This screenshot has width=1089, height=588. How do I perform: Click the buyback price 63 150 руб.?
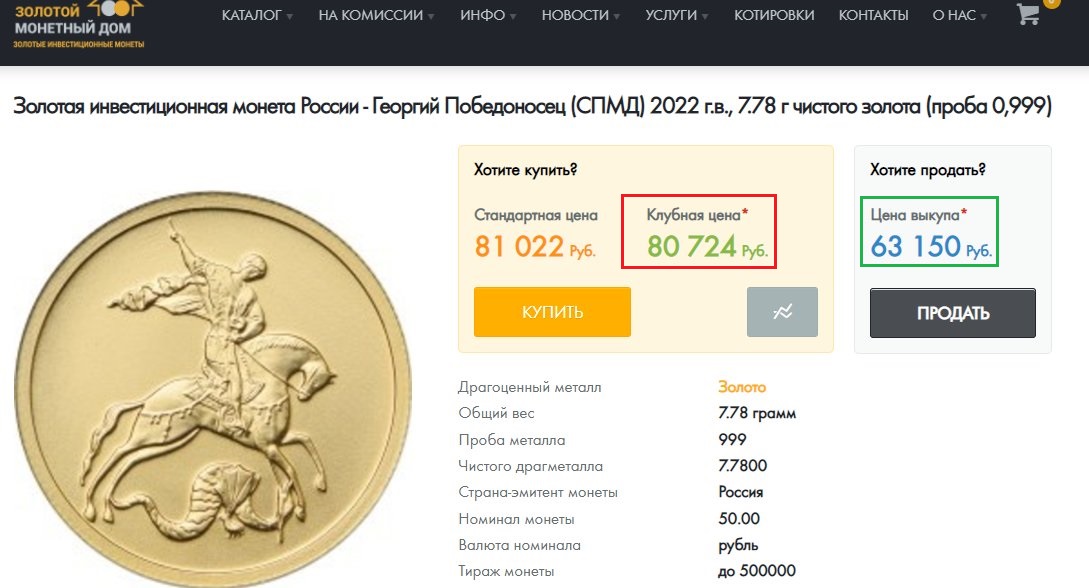point(931,246)
